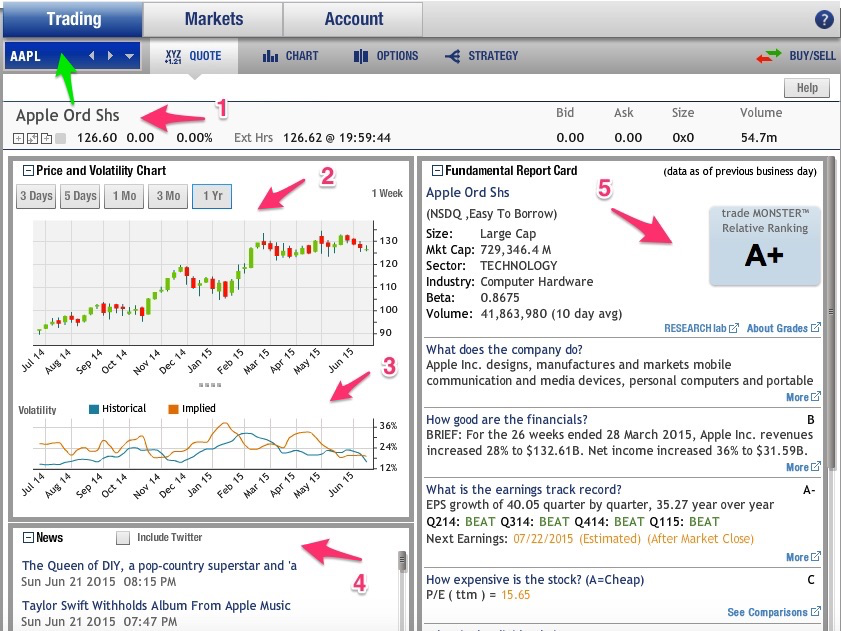The width and height of the screenshot is (841, 631).
Task: Open the symbol history dropdown arrow
Action: coord(129,56)
